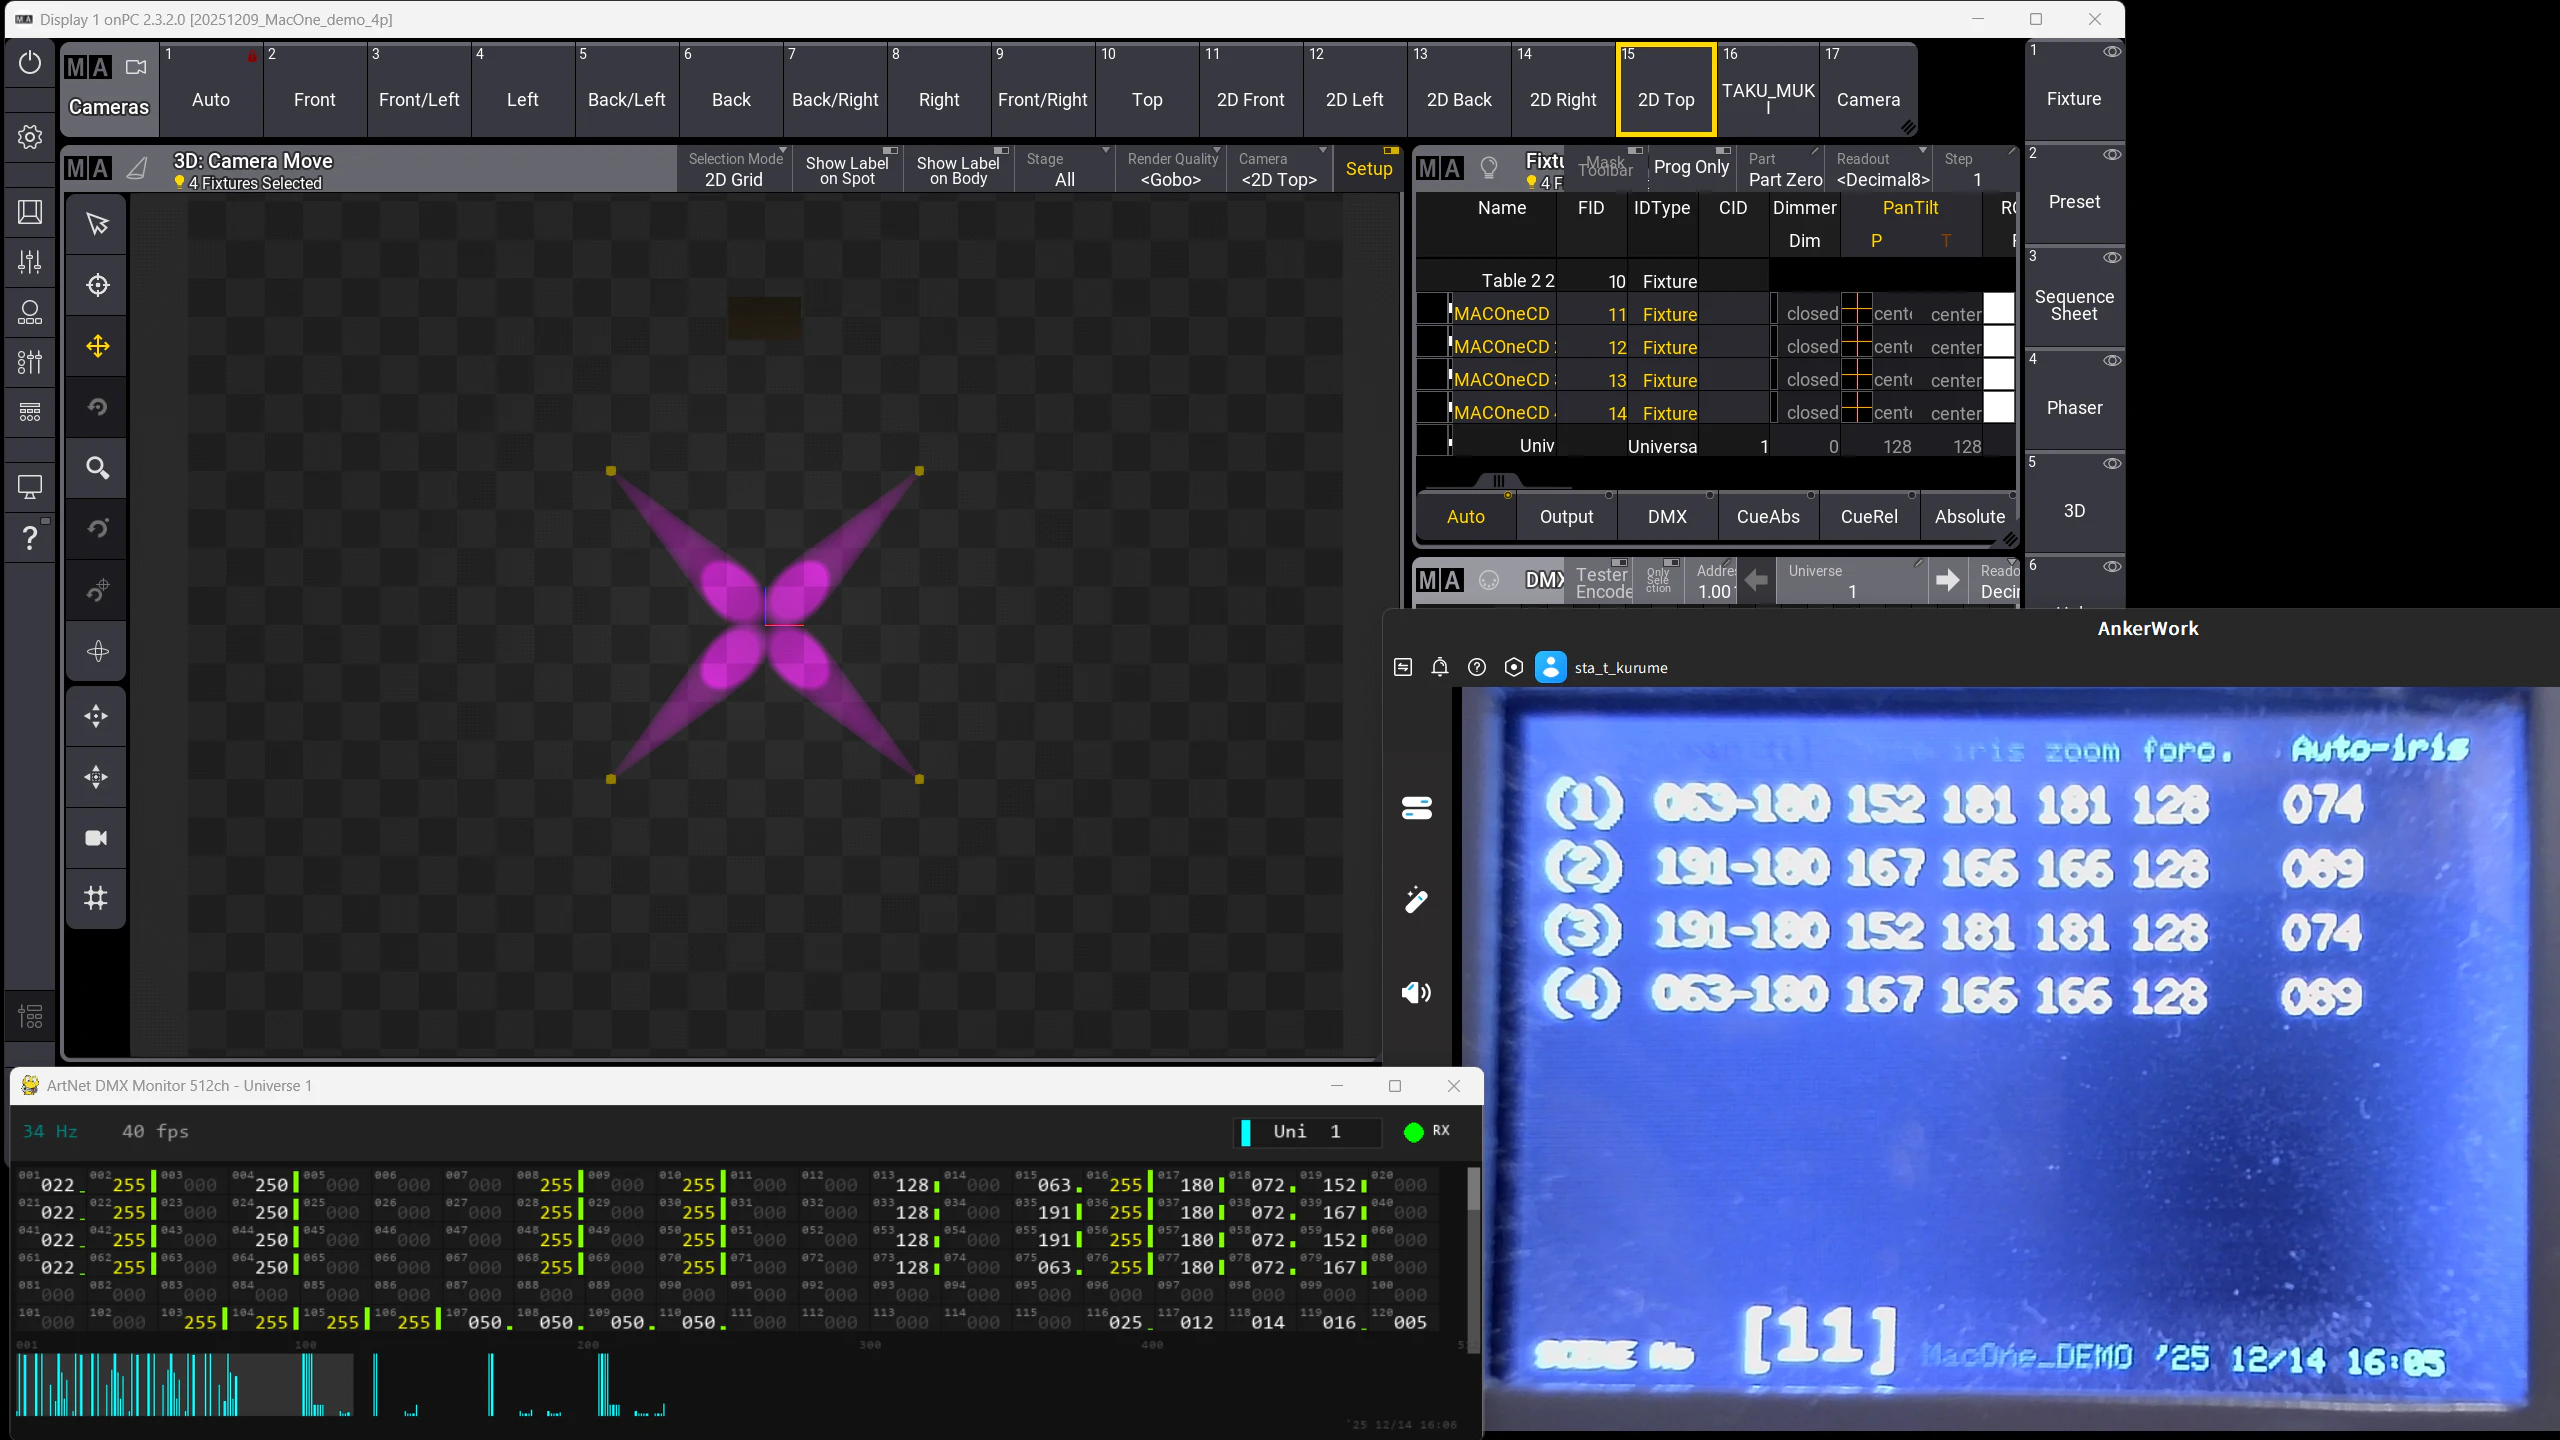2560x1440 pixels.
Task: Select the arrow pointer tool in 3D viewer
Action: [x=97, y=224]
